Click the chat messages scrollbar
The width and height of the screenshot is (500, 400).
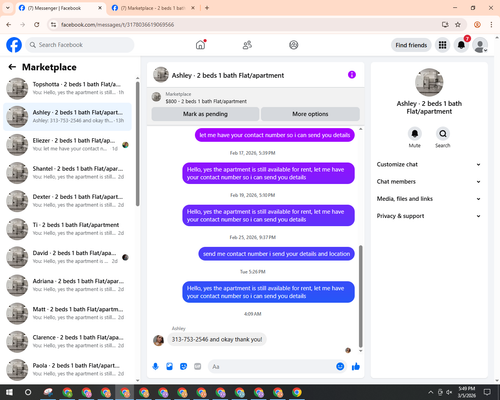(360, 297)
